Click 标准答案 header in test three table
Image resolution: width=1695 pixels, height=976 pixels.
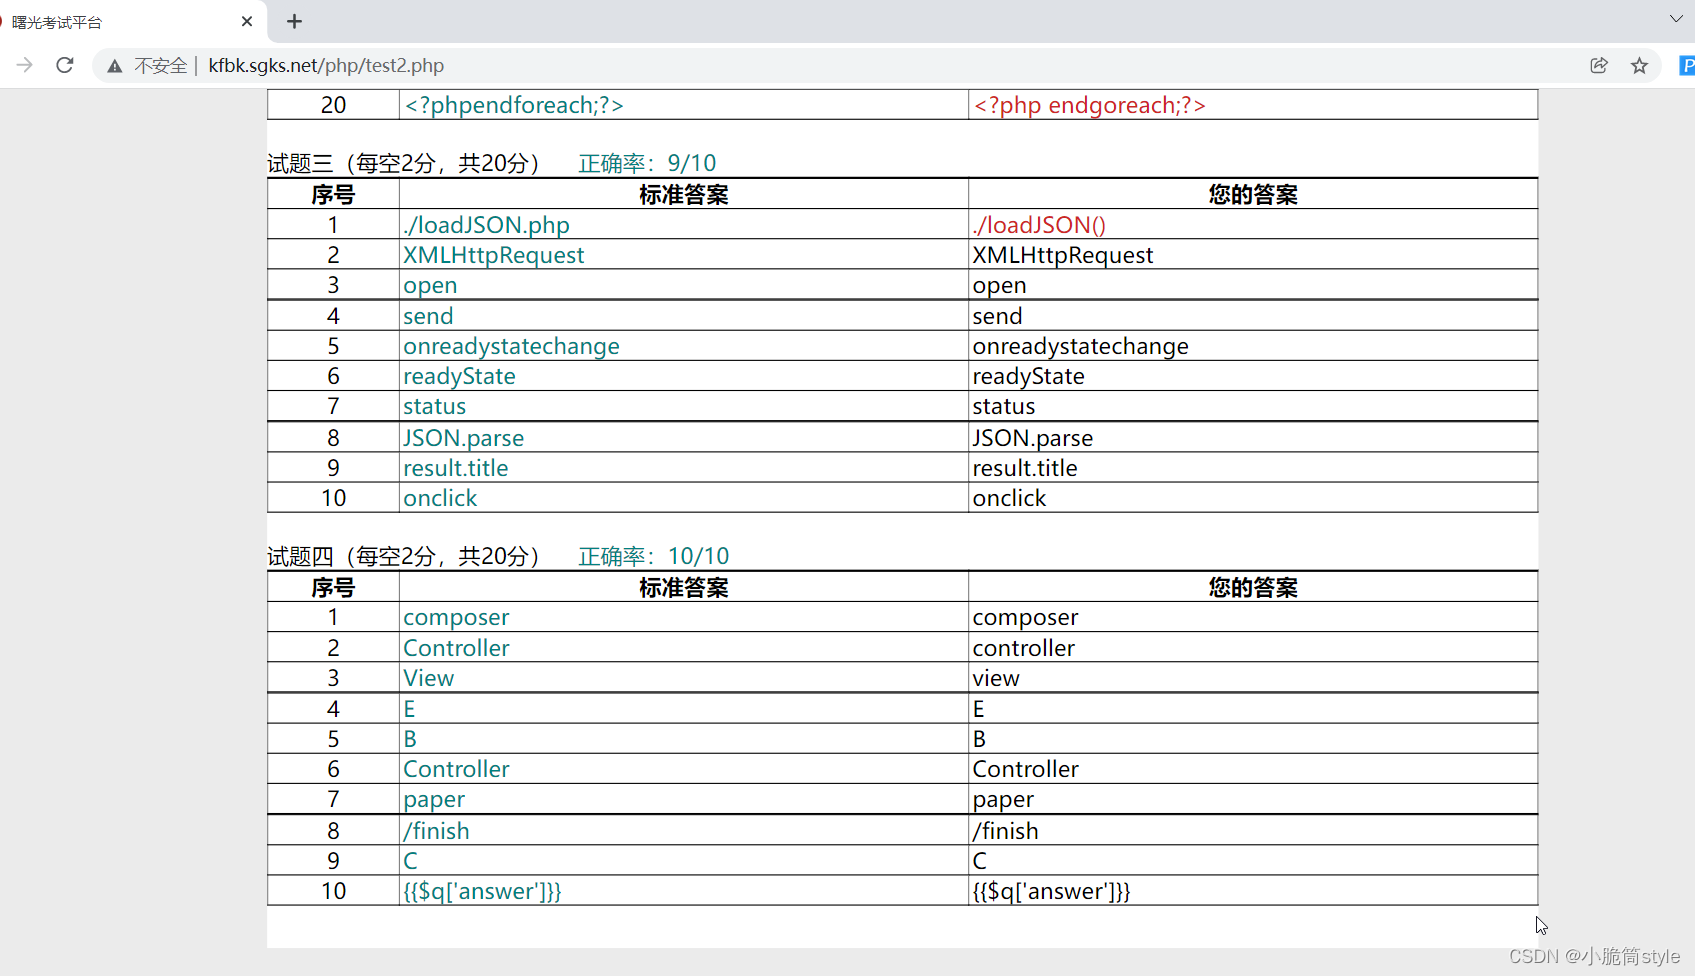point(684,195)
